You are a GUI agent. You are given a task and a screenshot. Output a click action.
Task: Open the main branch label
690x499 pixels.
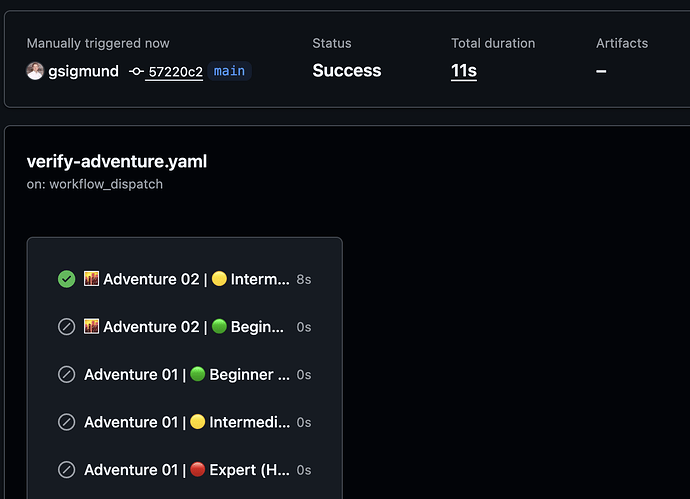click(x=229, y=71)
